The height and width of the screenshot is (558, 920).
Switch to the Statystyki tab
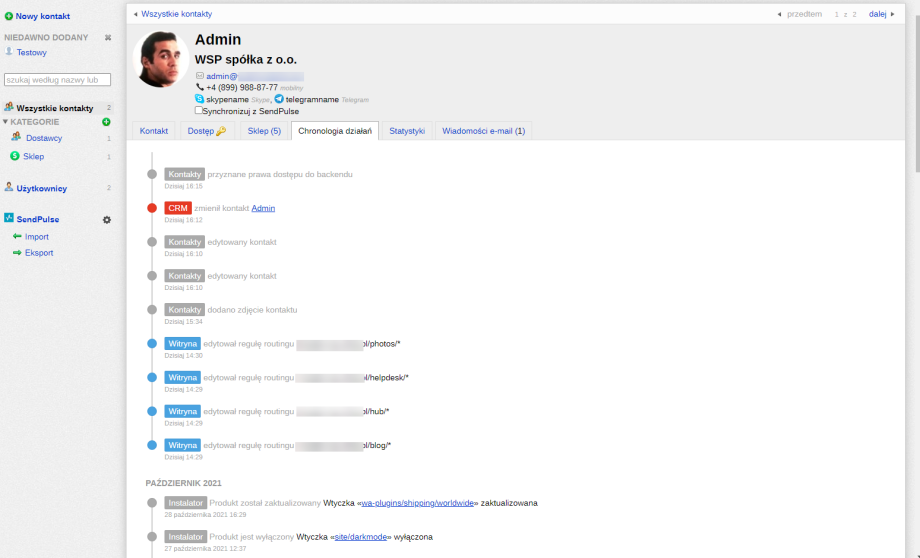pyautogui.click(x=407, y=131)
